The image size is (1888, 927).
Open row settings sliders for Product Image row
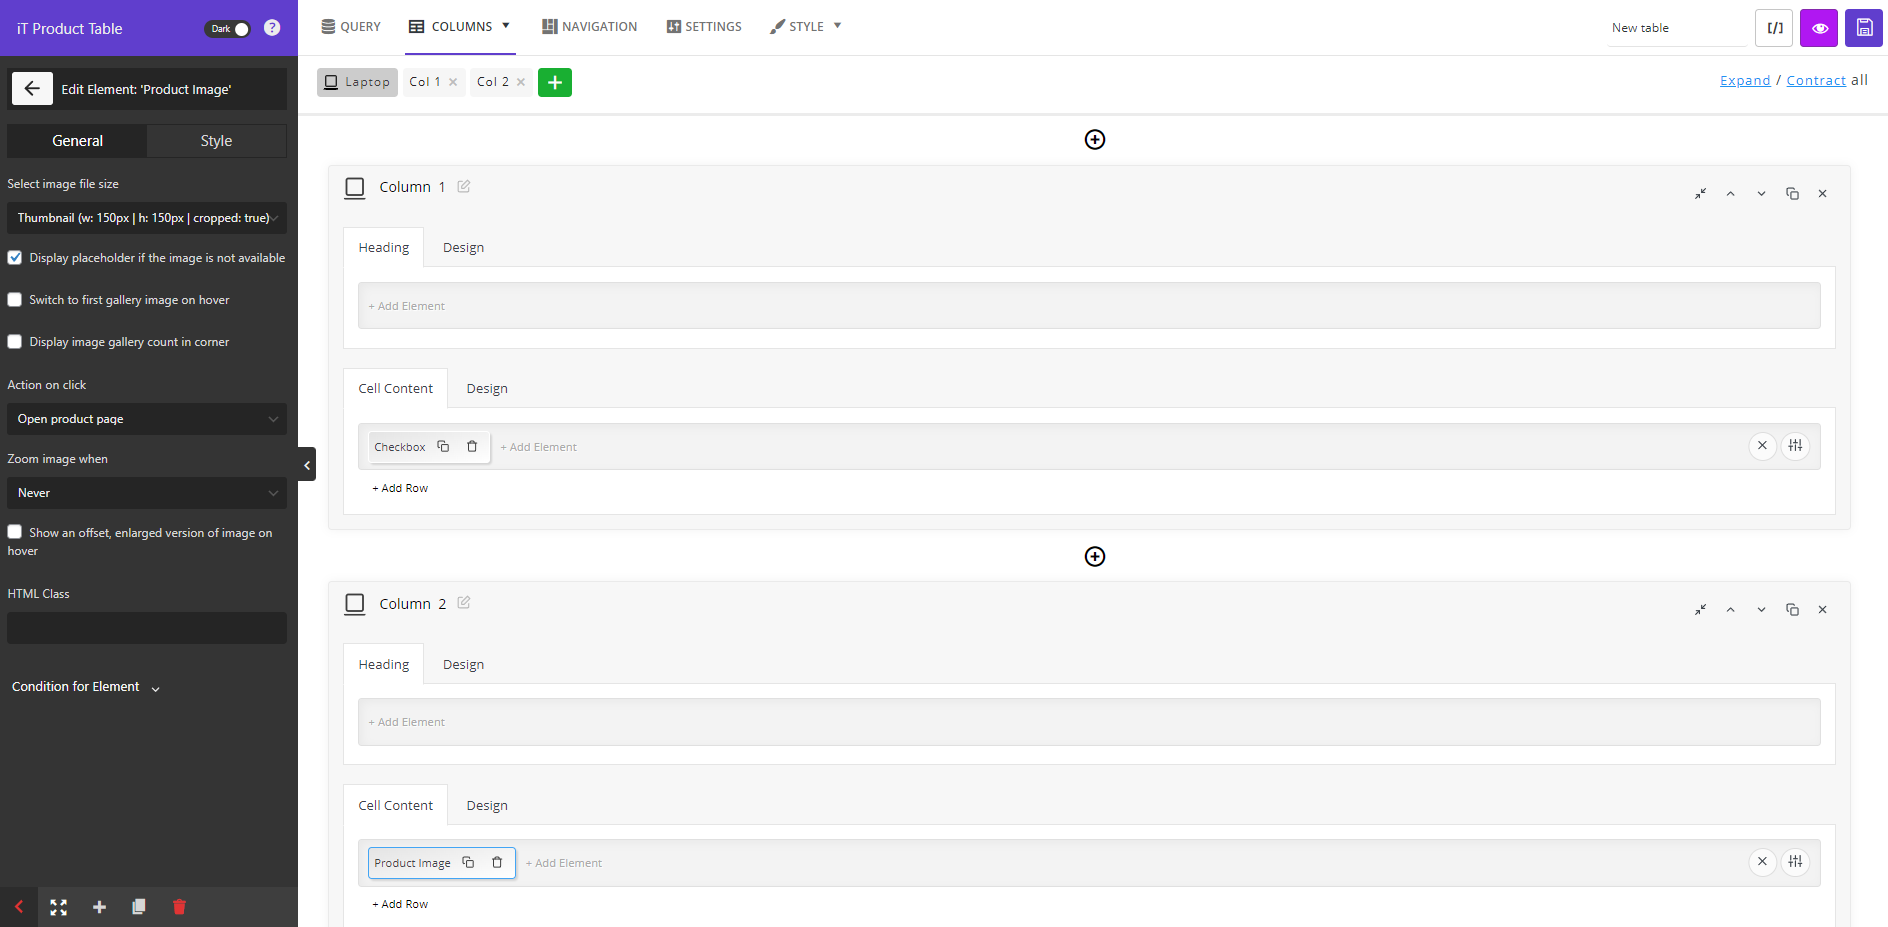(1795, 862)
